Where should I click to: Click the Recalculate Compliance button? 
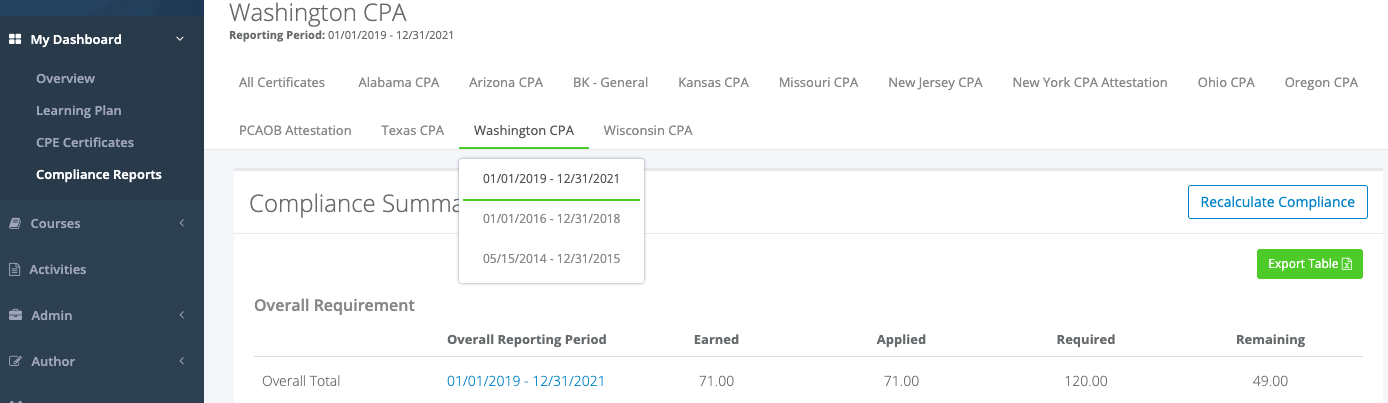(x=1277, y=202)
